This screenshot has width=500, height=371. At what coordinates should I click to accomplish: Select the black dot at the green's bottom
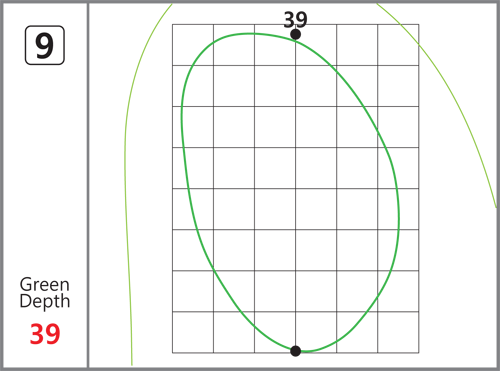[x=295, y=351]
